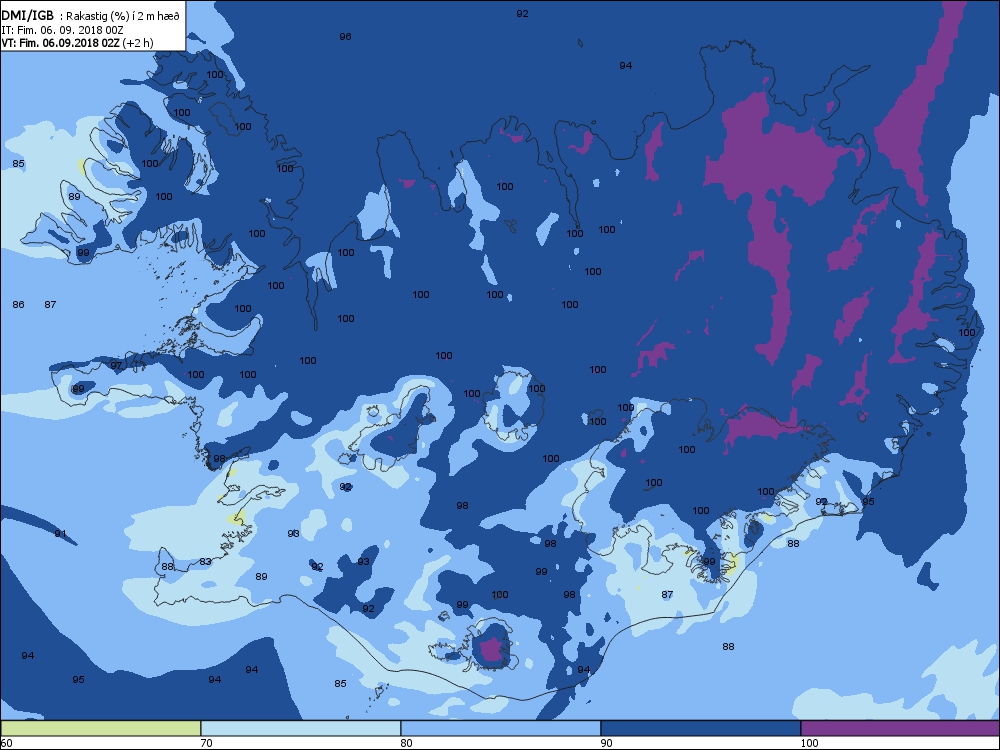The height and width of the screenshot is (750, 1000).
Task: Click the humidity value '86' on the map
Action: [18, 305]
